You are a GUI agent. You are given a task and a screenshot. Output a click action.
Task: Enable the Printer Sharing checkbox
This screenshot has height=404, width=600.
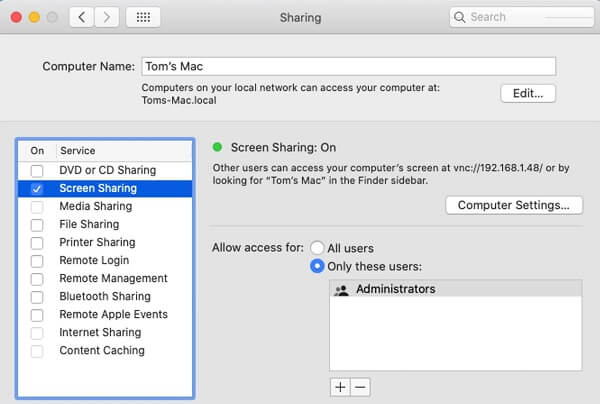pos(37,242)
